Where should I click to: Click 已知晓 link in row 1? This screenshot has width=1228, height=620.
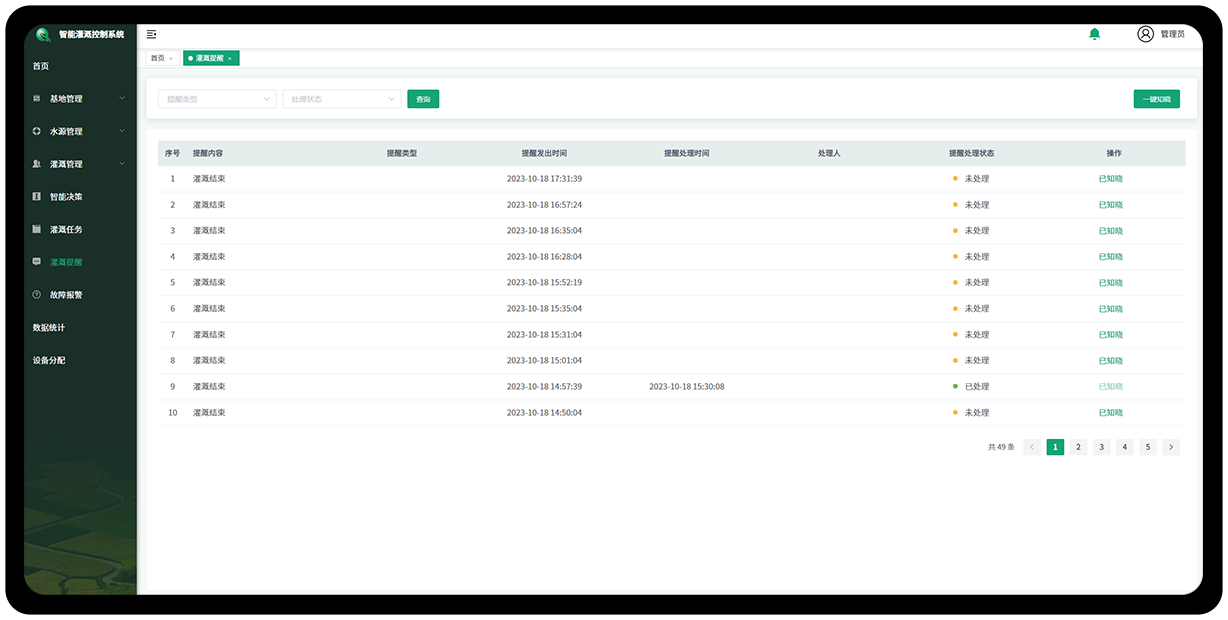tap(1110, 179)
